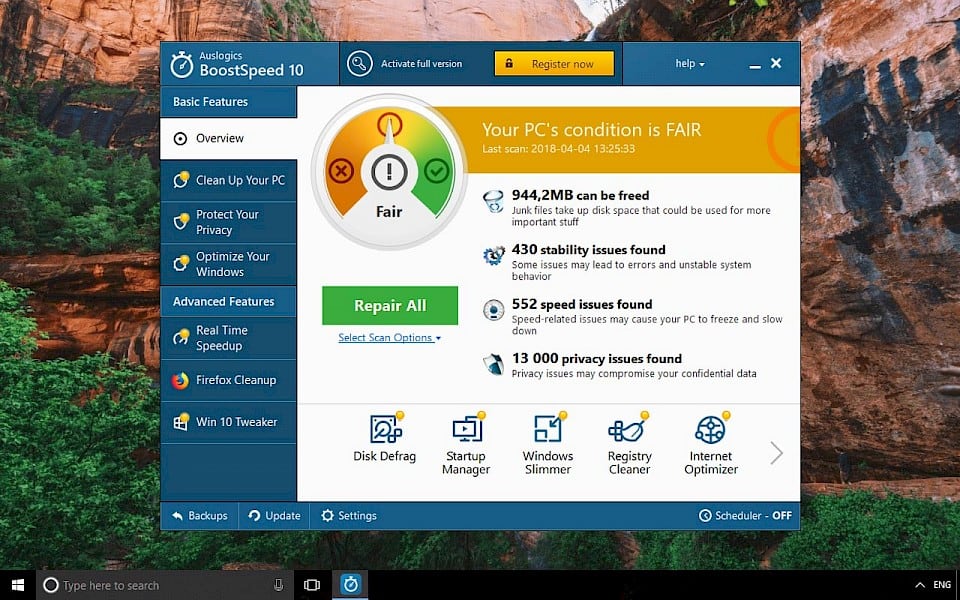Click the recycle bin junk files icon
Screen dimensions: 960x600
[x=493, y=201]
